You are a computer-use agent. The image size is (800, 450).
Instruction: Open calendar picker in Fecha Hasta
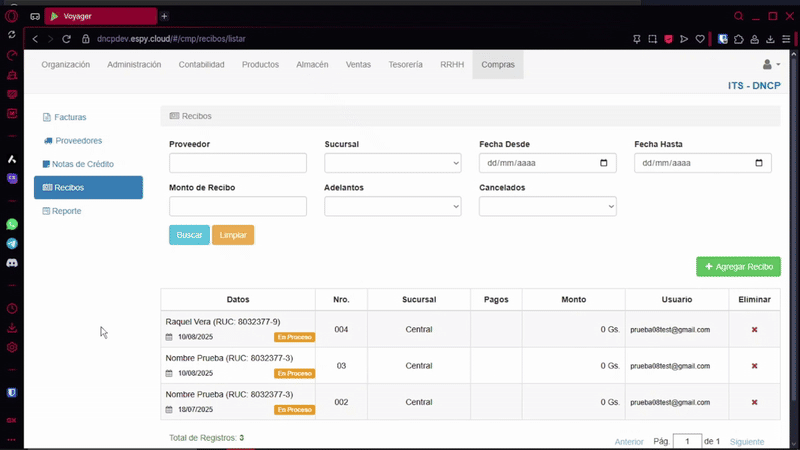click(758, 163)
